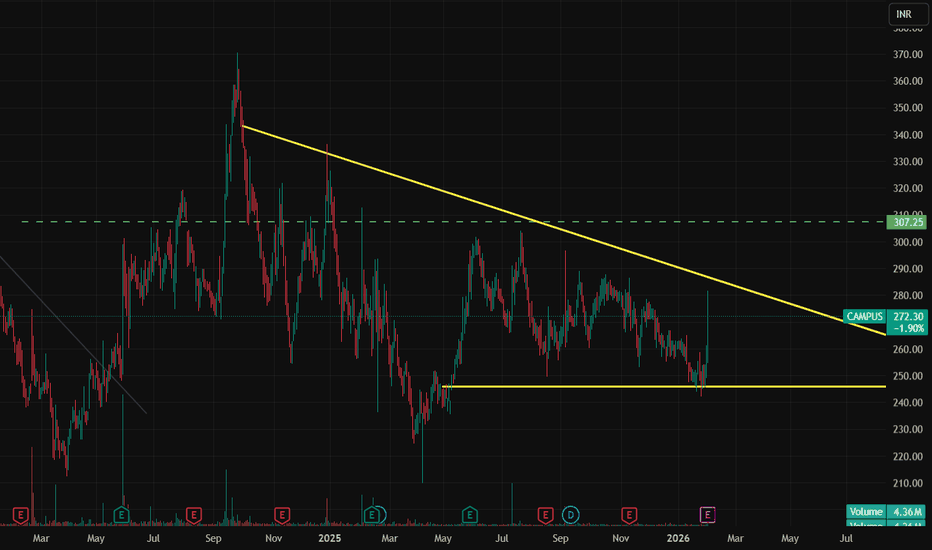932x550 pixels.
Task: Click the red earnings marker left of Sep 2025
Action: click(x=546, y=515)
